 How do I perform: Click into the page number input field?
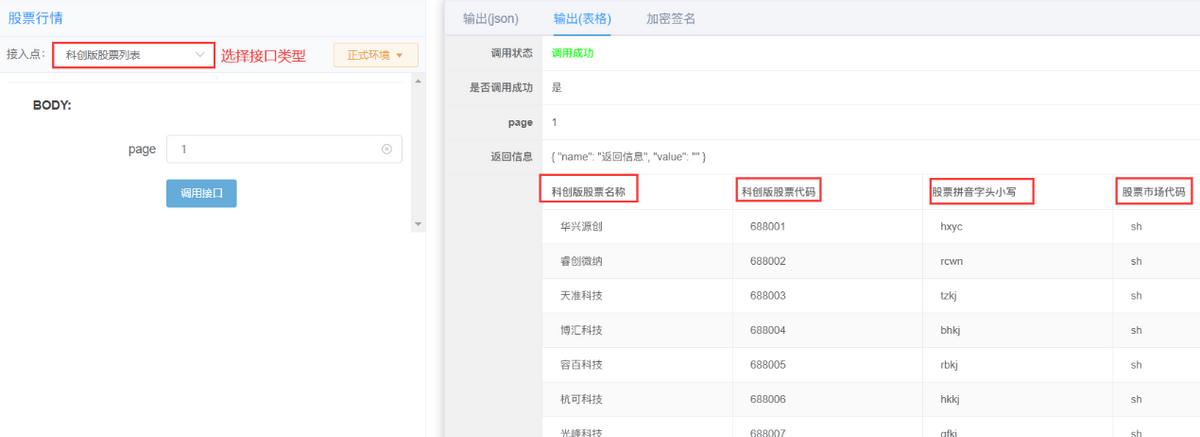pyautogui.click(x=270, y=149)
